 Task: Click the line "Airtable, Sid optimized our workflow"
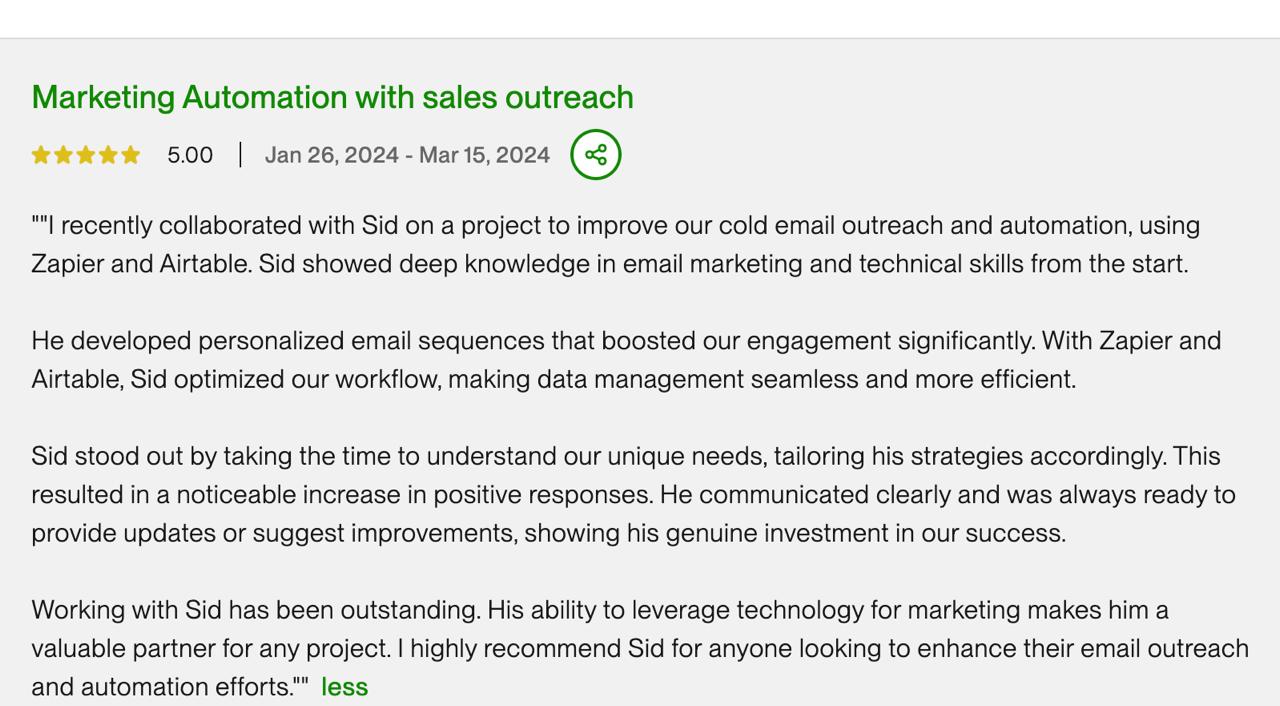click(x=554, y=379)
